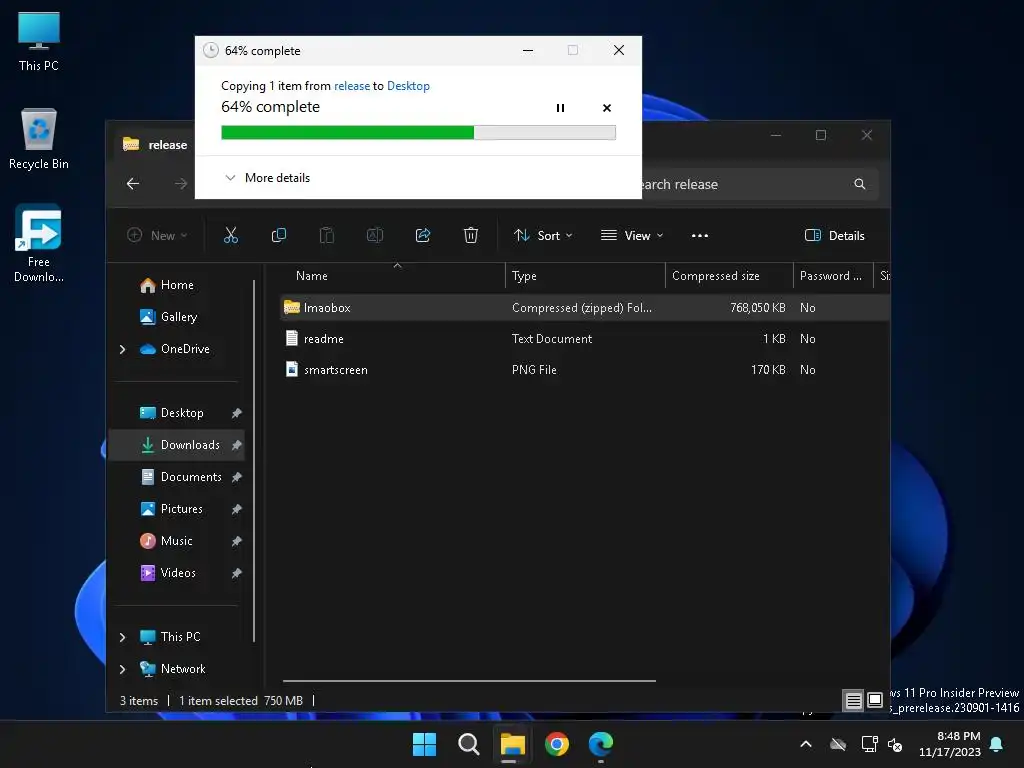Click the muted volume tray icon
The image size is (1024, 768).
(895, 744)
